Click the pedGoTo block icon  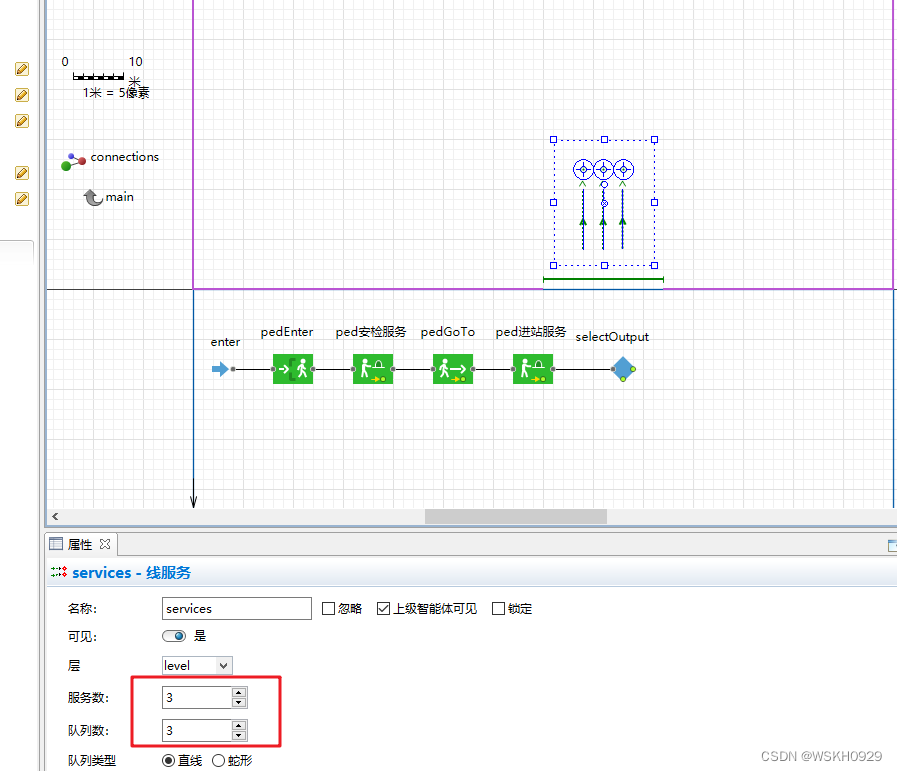coord(453,369)
